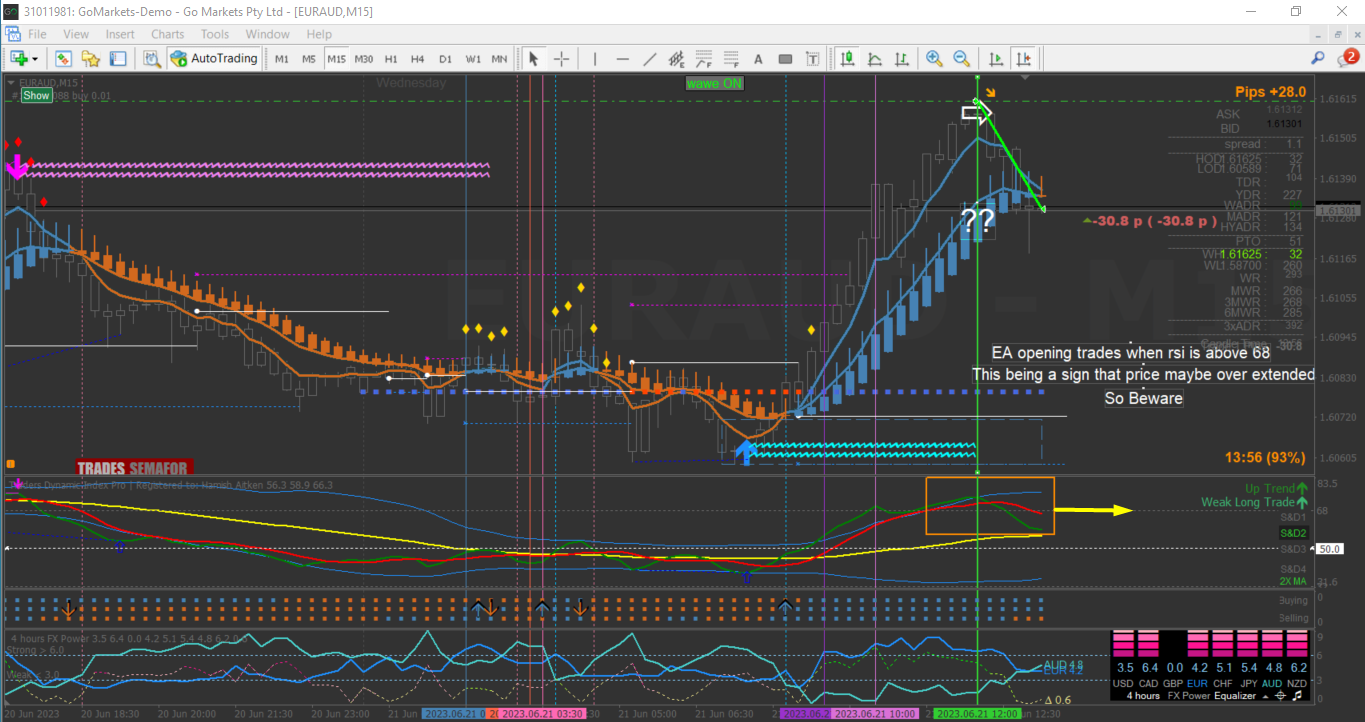This screenshot has height=722, width=1365.
Task: Click the green Show button
Action: tap(36, 96)
